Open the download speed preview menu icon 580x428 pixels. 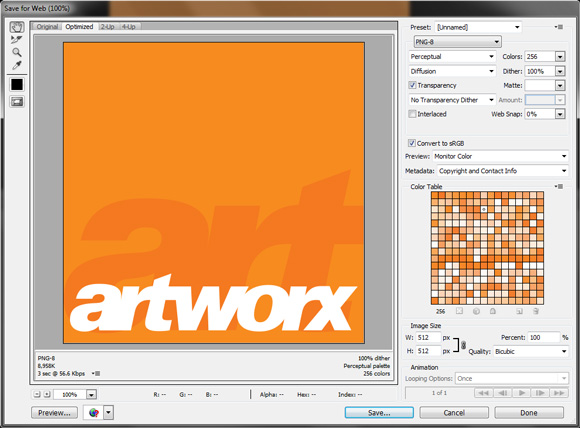[96, 374]
